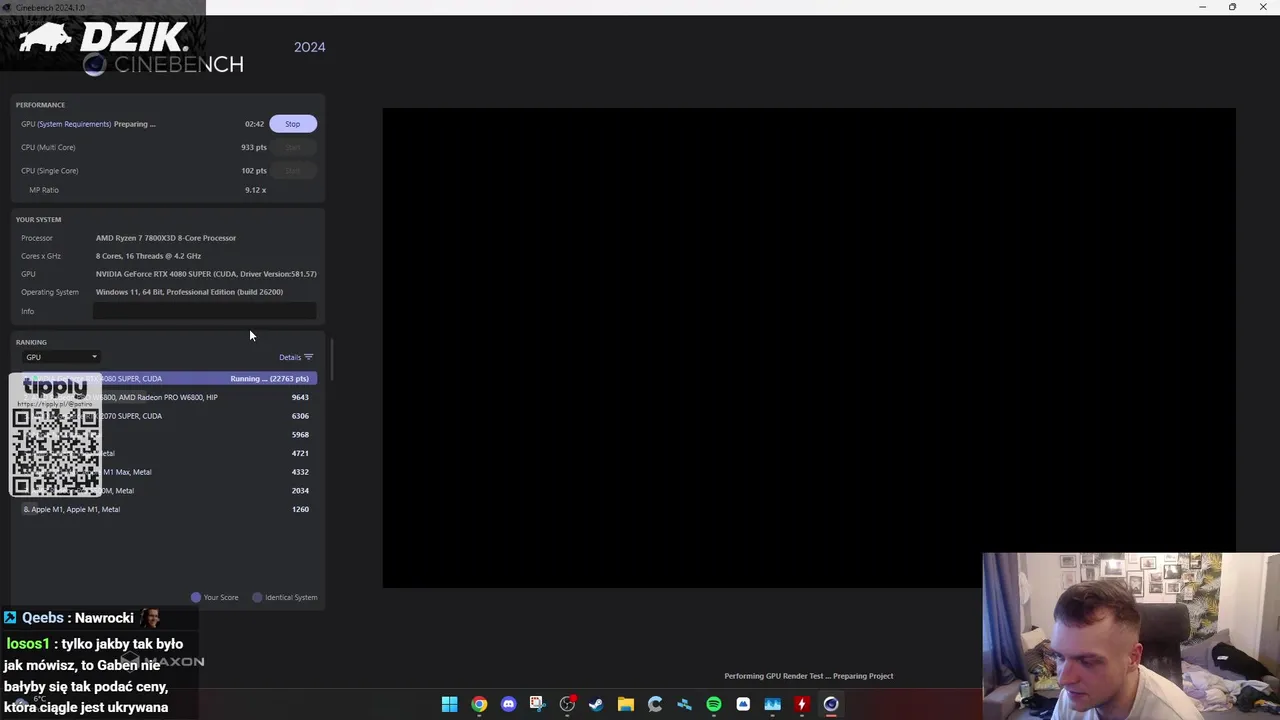Click the Info text field
Viewport: 1280px width, 720px height.
tap(205, 311)
